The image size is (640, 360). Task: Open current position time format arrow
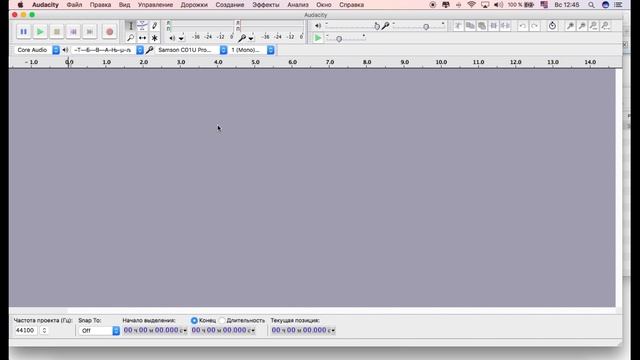pos(333,331)
